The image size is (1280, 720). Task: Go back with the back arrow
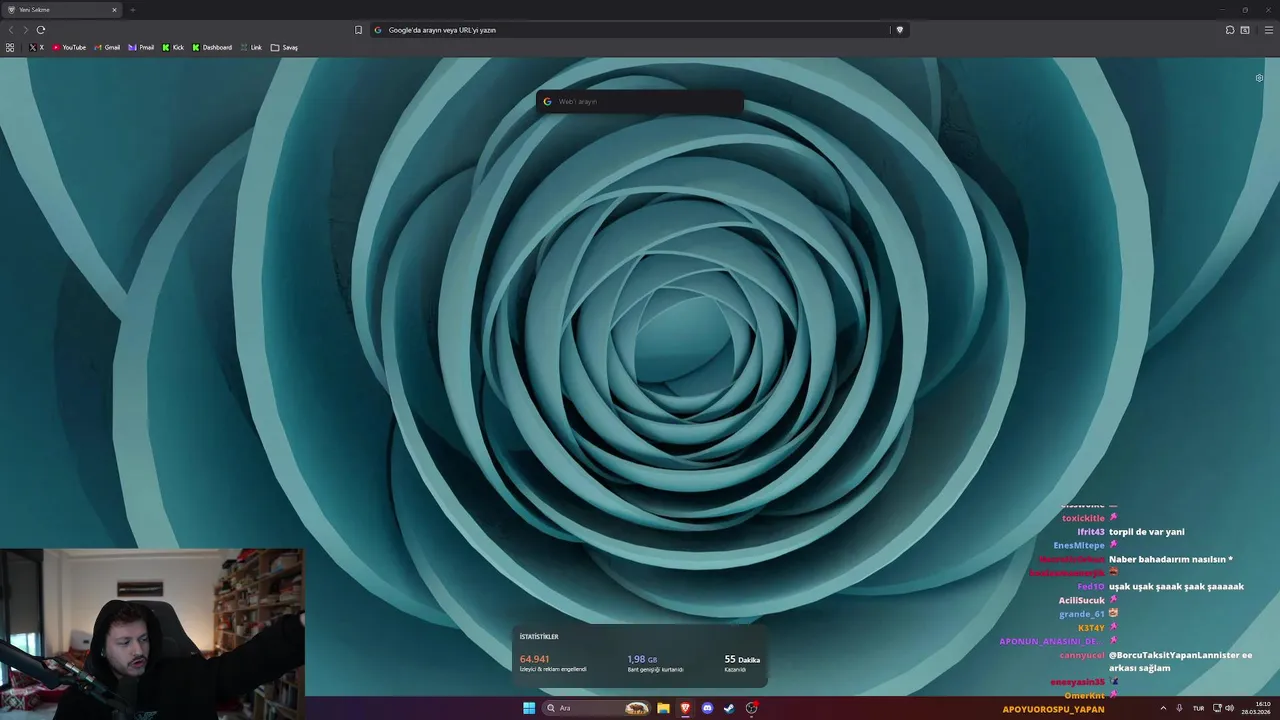click(x=11, y=30)
